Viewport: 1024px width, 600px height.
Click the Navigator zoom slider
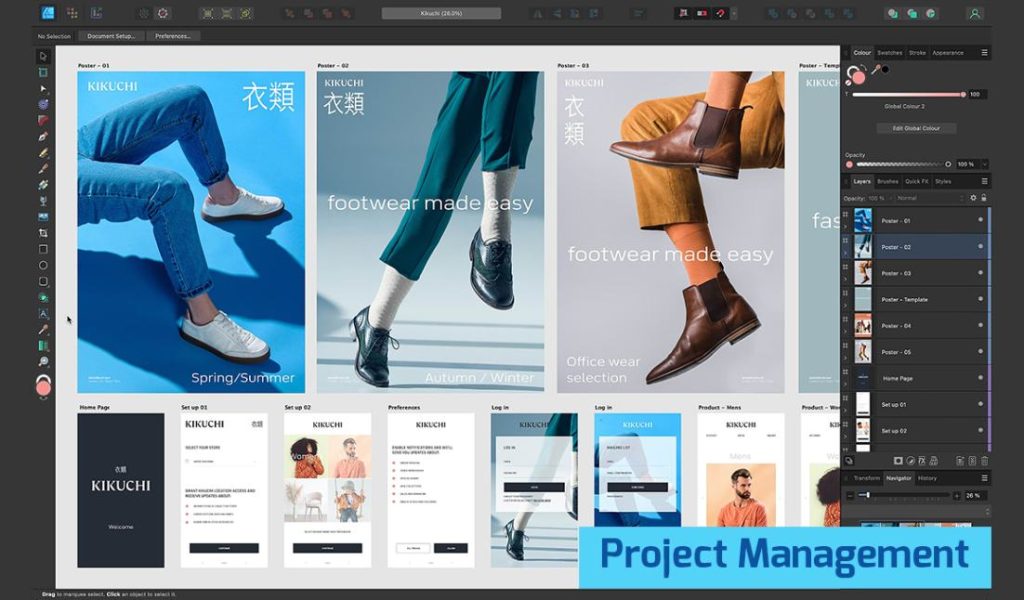[x=904, y=496]
